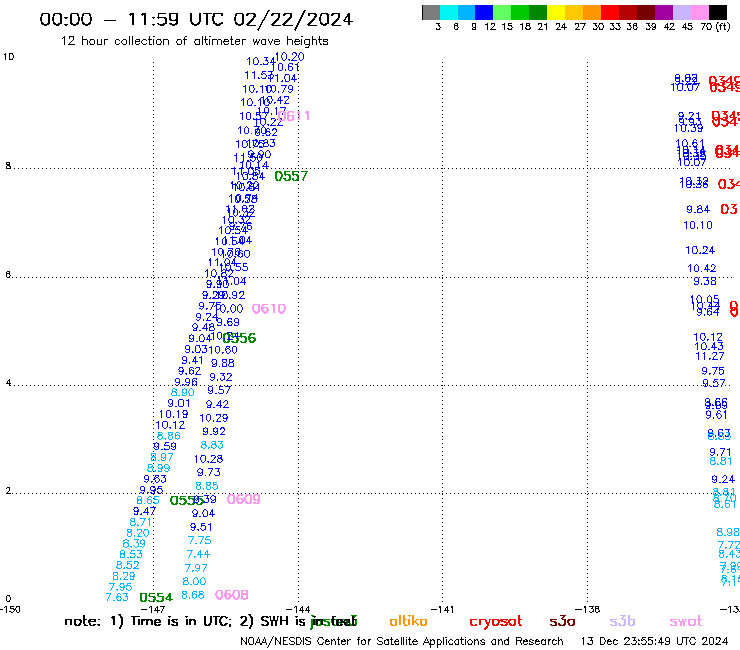
Task: Click the wave height value 8.98
Action: (728, 532)
